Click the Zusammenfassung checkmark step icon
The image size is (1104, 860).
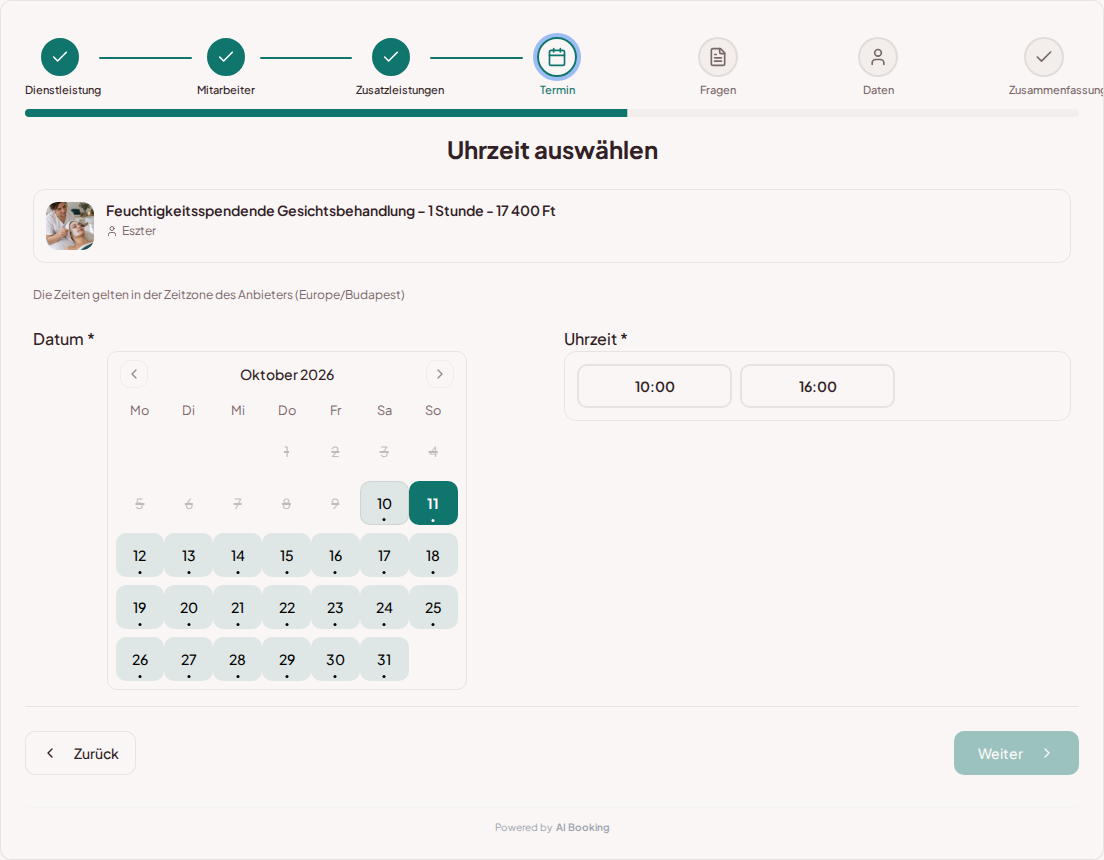coord(1043,57)
